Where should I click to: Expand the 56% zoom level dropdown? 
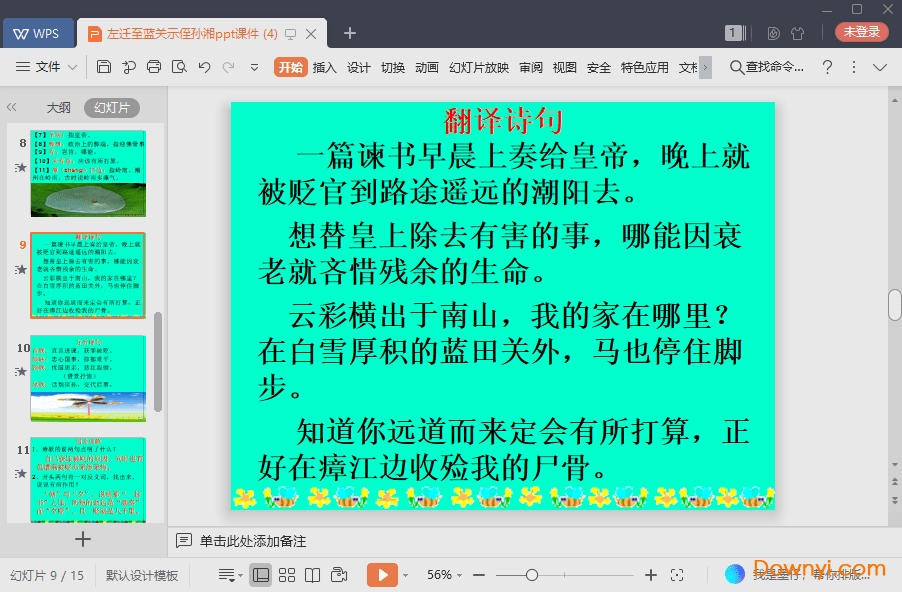[445, 575]
